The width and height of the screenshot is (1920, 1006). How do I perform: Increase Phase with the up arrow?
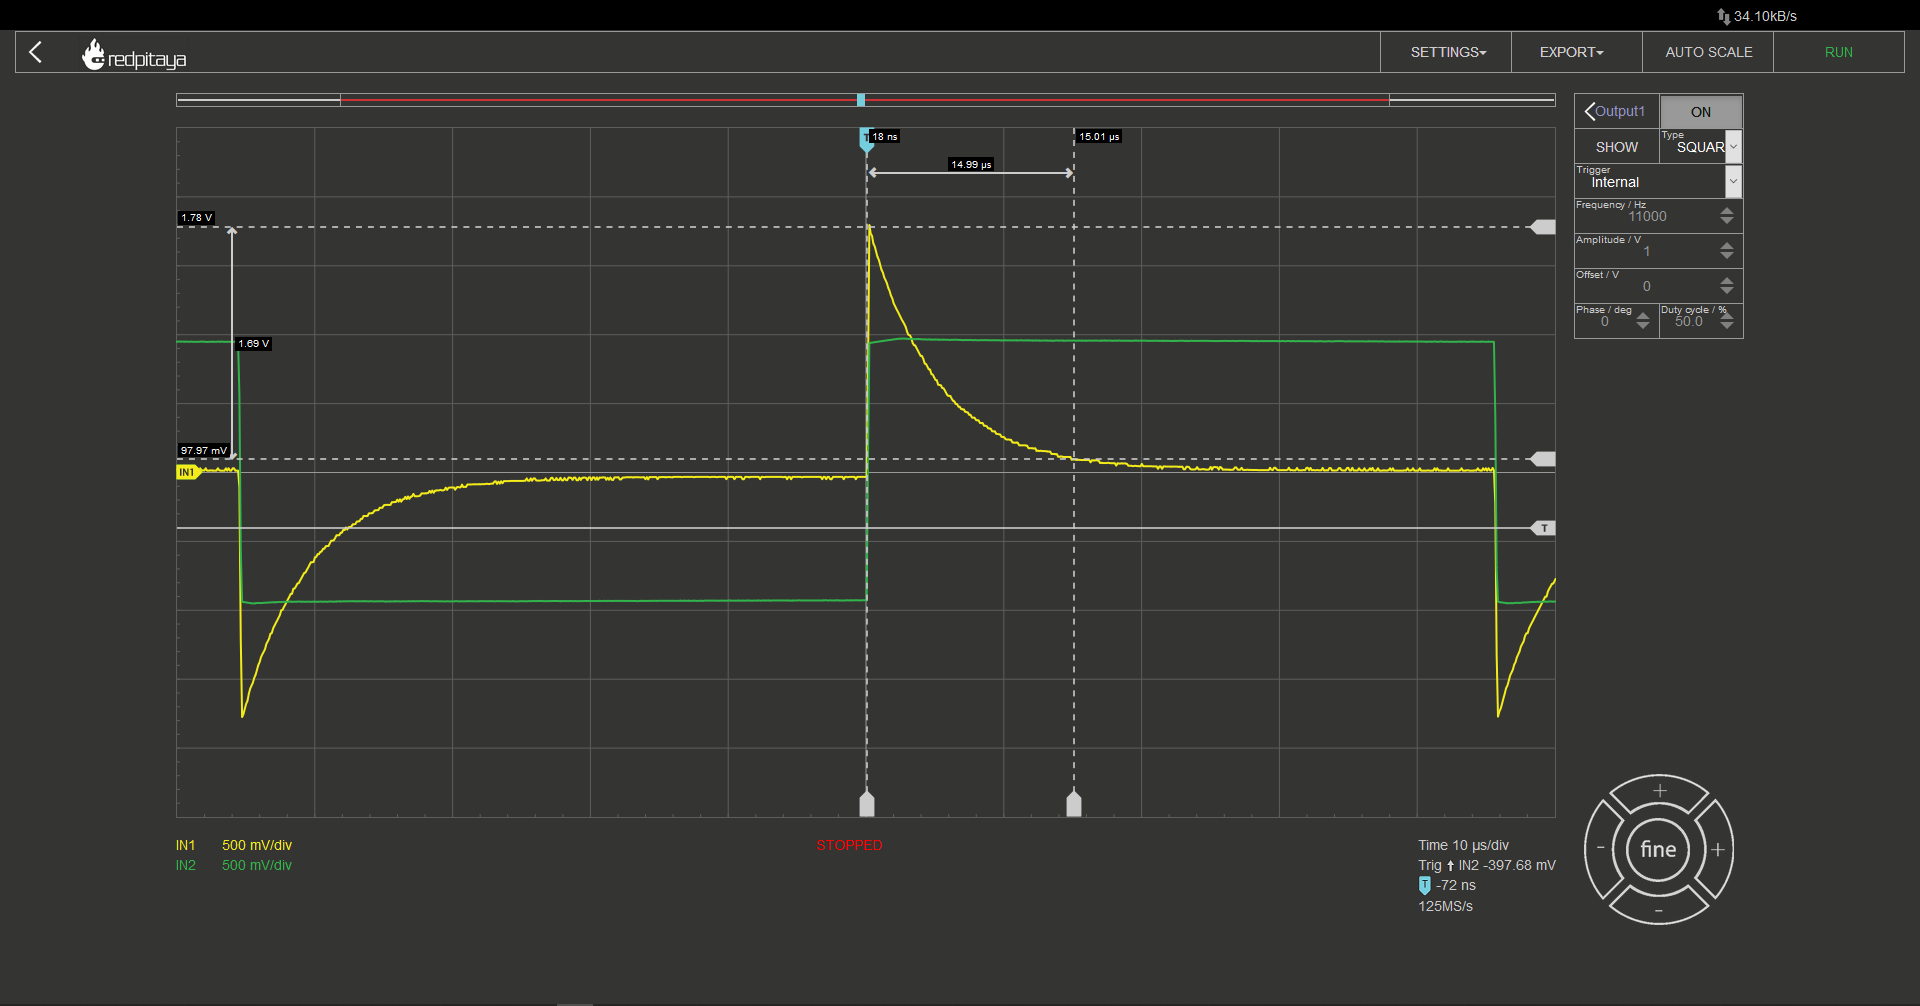pos(1643,316)
